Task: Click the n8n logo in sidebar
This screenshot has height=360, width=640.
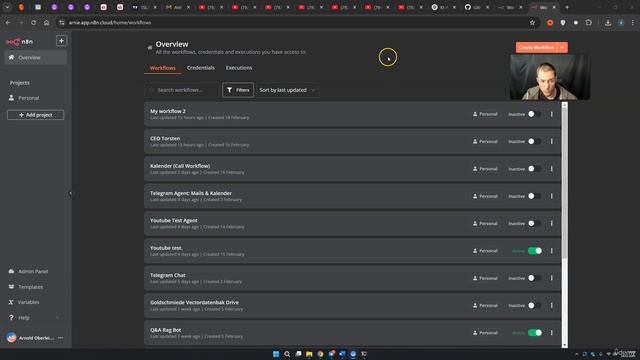Action: [x=19, y=42]
